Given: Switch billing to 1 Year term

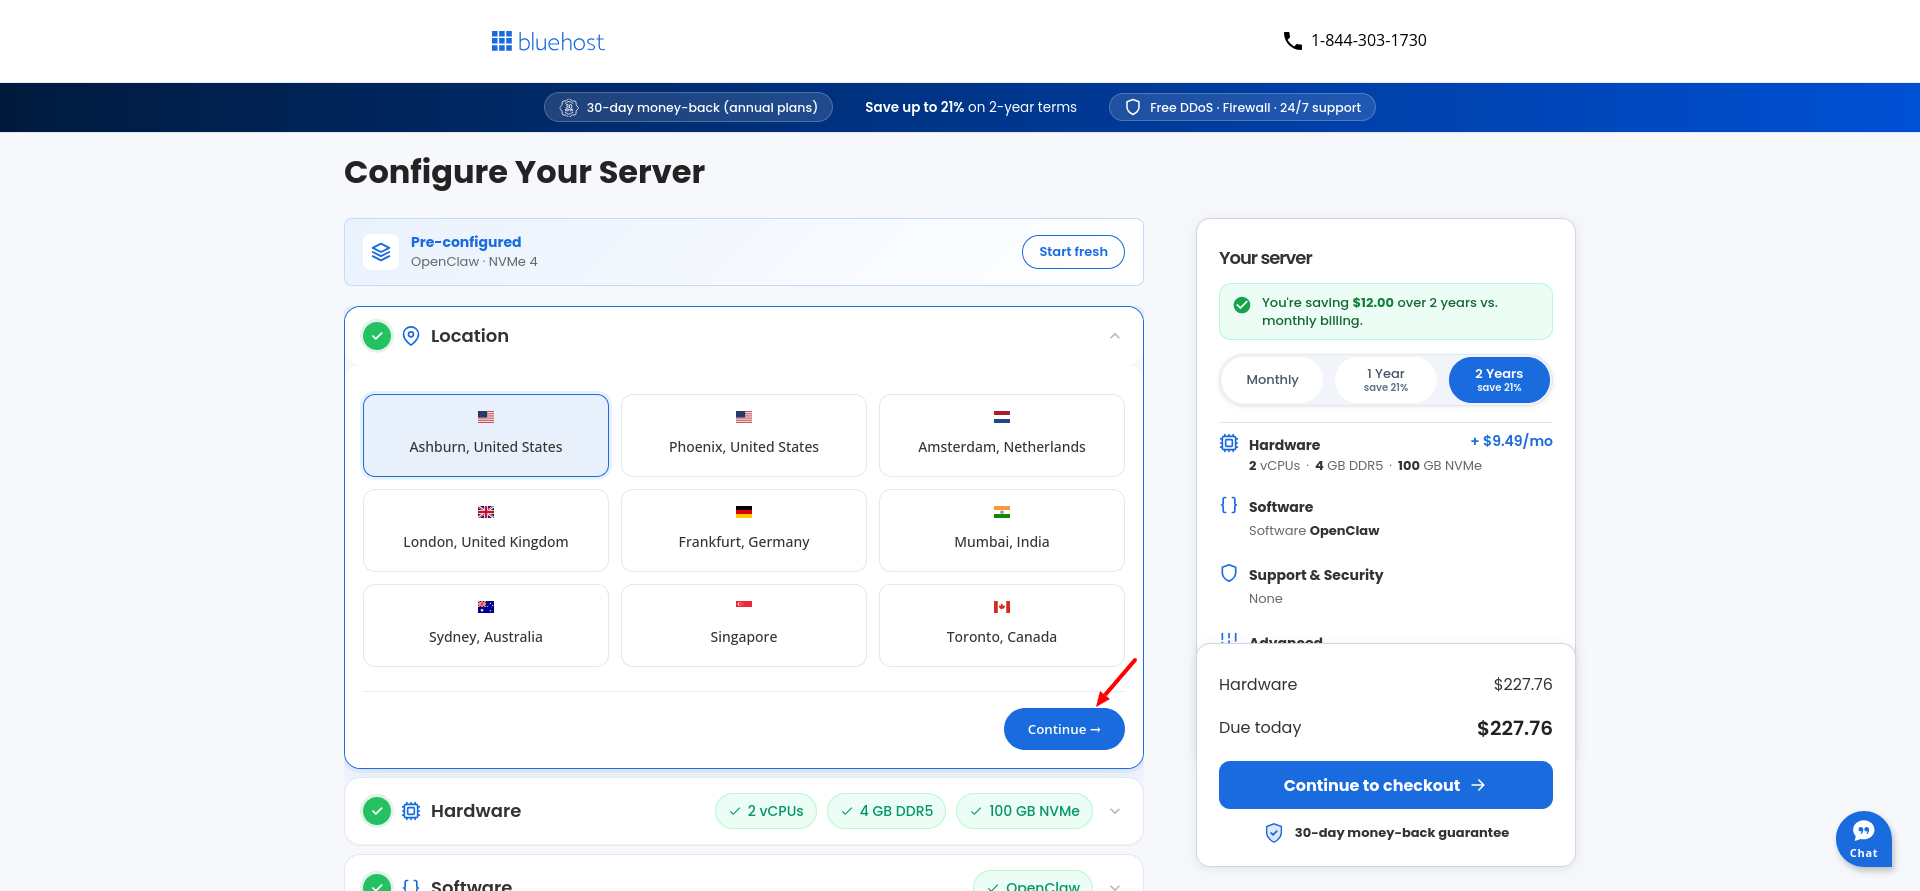Looking at the screenshot, I should [x=1386, y=380].
